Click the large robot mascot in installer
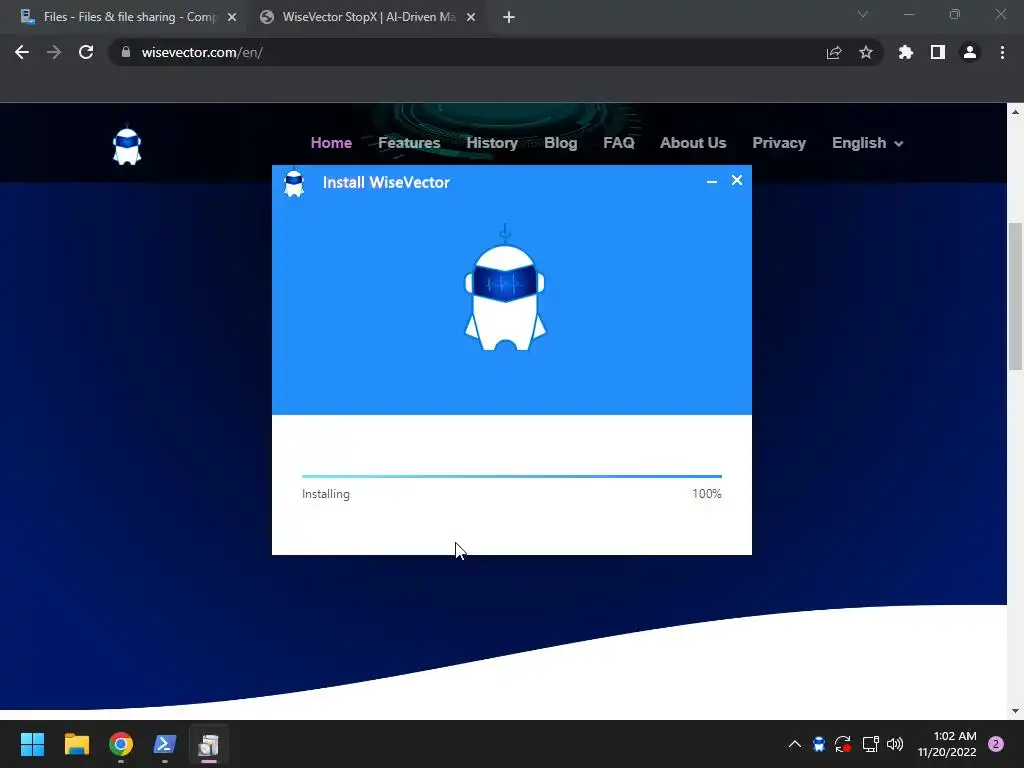This screenshot has width=1024, height=768. coord(505,289)
